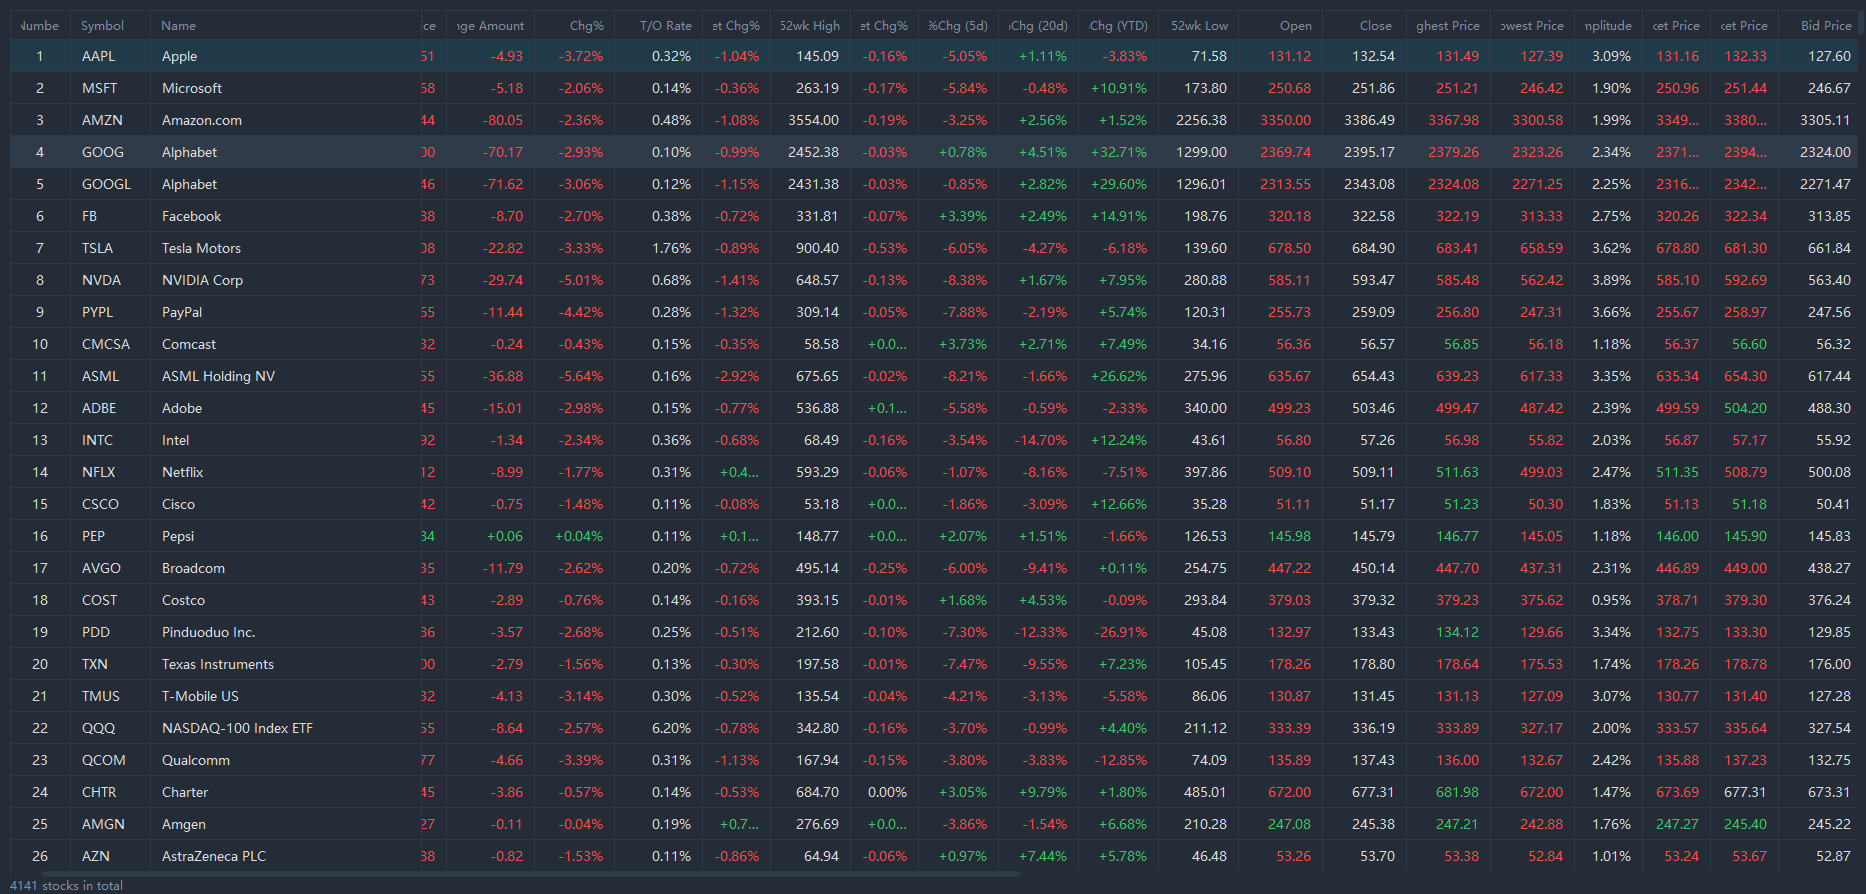
Task: Click the Chg (20d) column header
Action: pyautogui.click(x=1038, y=25)
